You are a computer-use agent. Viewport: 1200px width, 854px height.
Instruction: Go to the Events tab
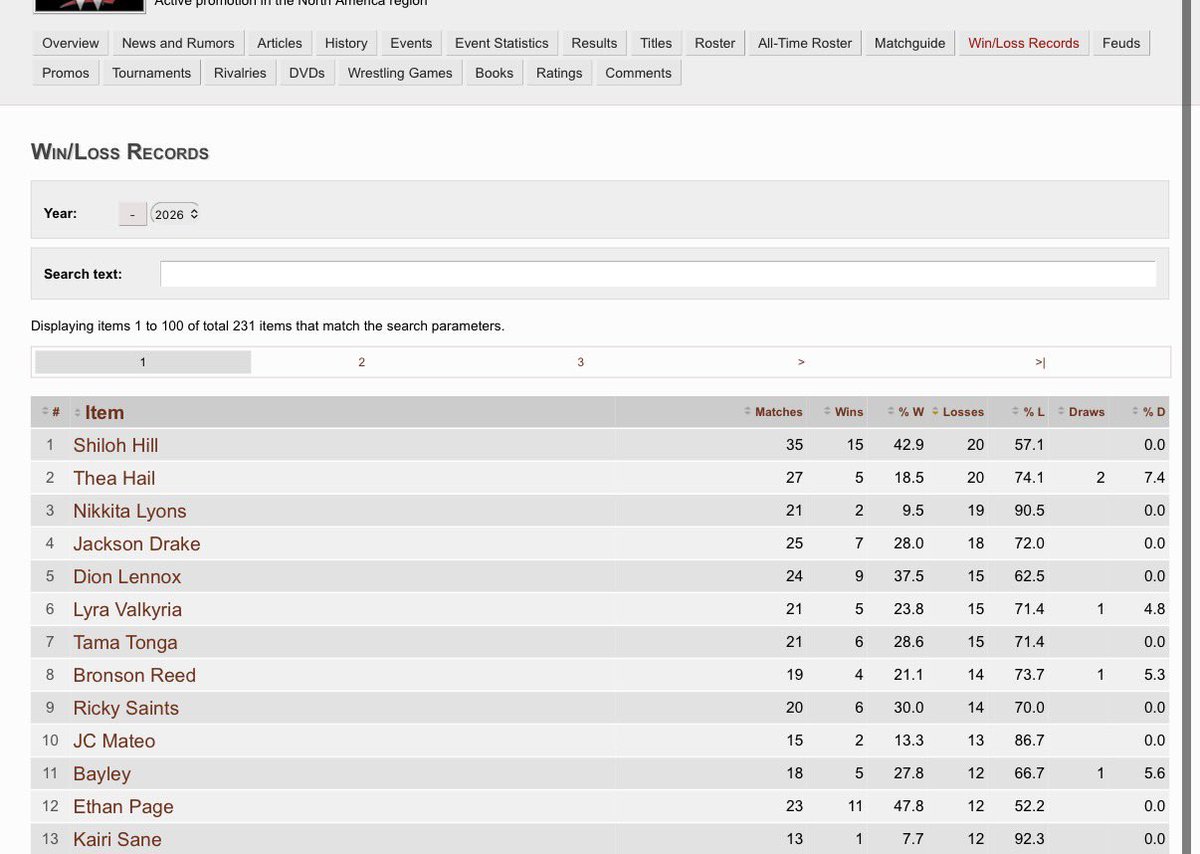tap(411, 43)
